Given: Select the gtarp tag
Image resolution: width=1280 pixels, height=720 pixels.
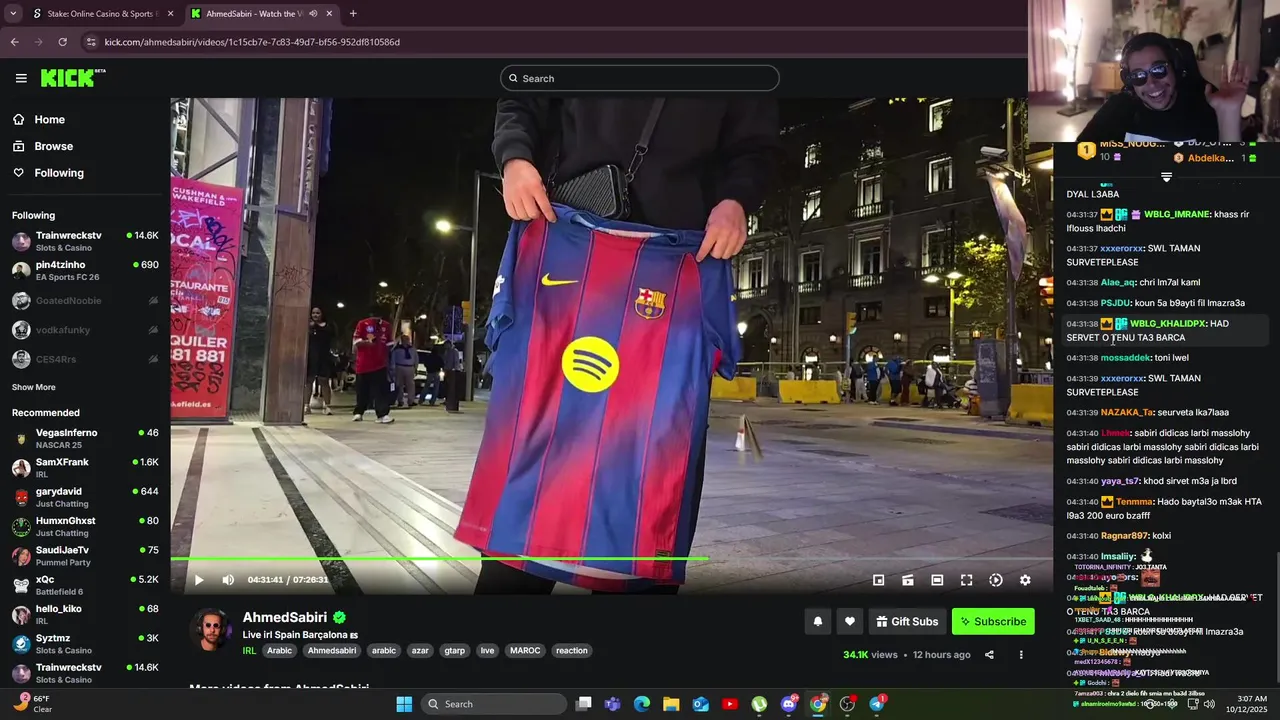Looking at the screenshot, I should click(x=455, y=650).
